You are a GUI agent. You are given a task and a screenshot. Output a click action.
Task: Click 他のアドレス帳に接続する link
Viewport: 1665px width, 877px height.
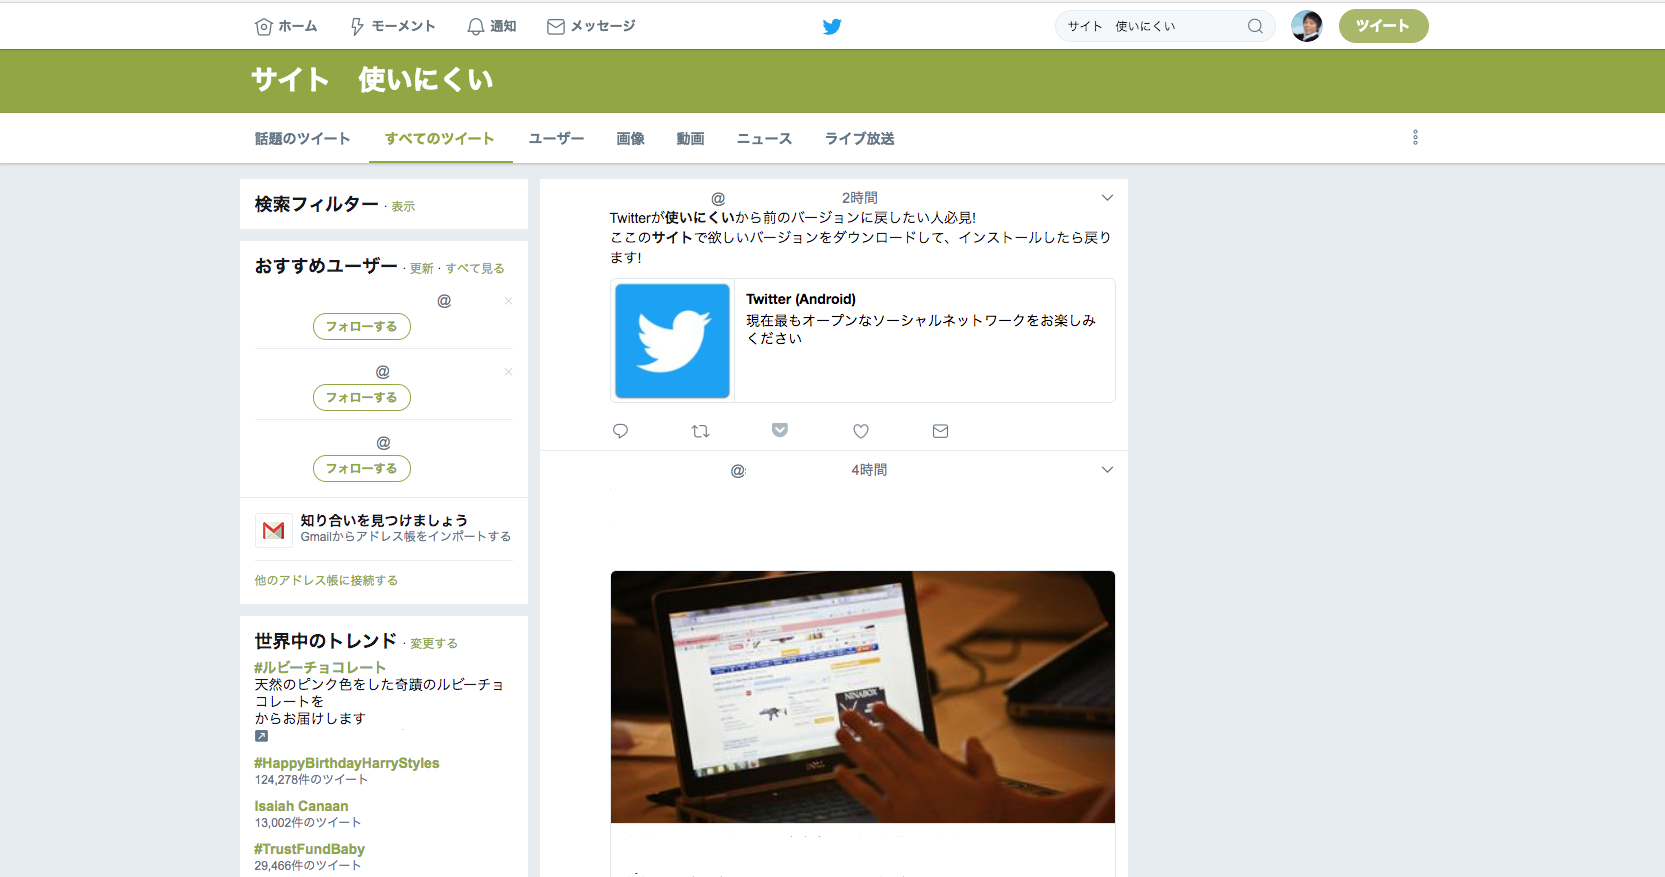[326, 580]
